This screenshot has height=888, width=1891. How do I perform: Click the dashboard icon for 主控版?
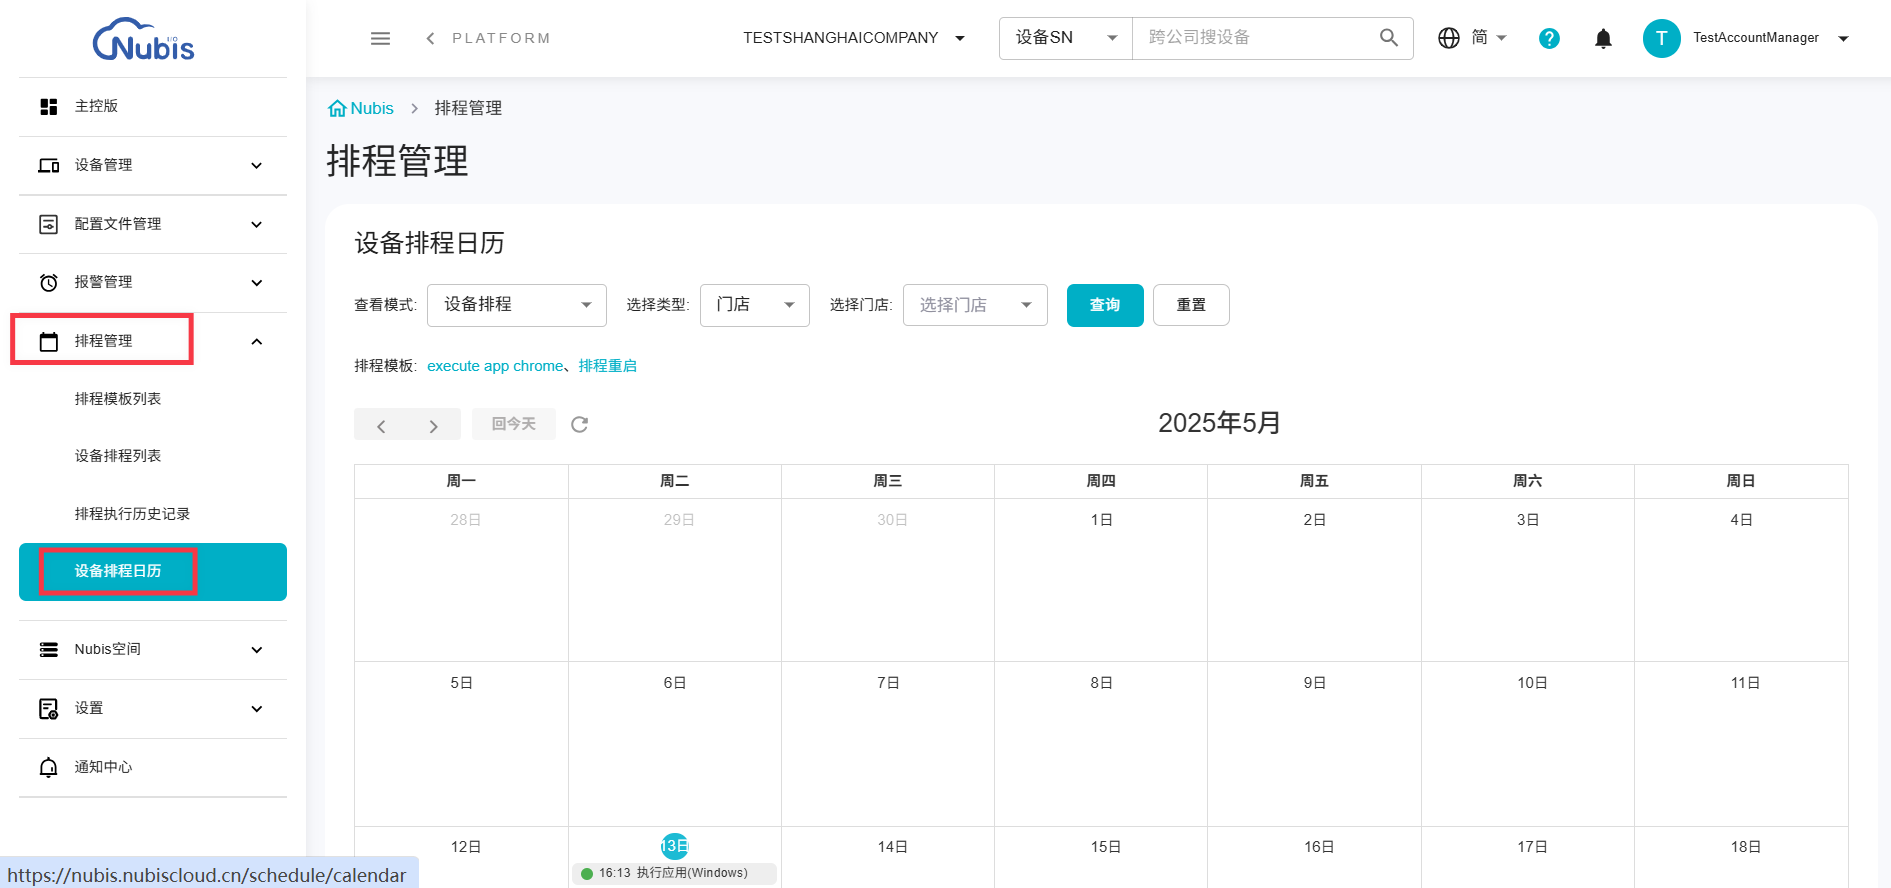pyautogui.click(x=48, y=106)
